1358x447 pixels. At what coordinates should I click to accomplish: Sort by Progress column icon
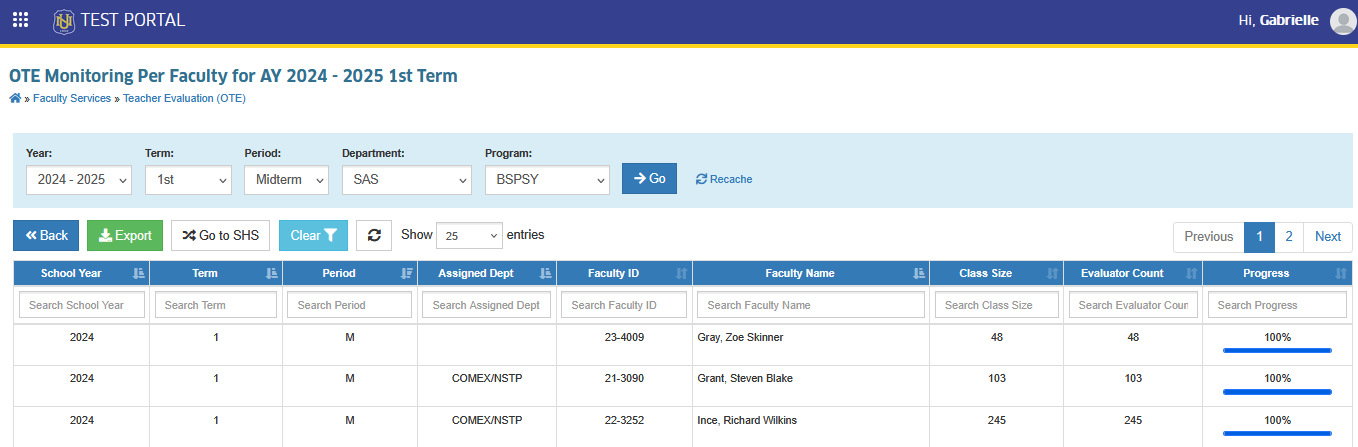pos(1341,273)
